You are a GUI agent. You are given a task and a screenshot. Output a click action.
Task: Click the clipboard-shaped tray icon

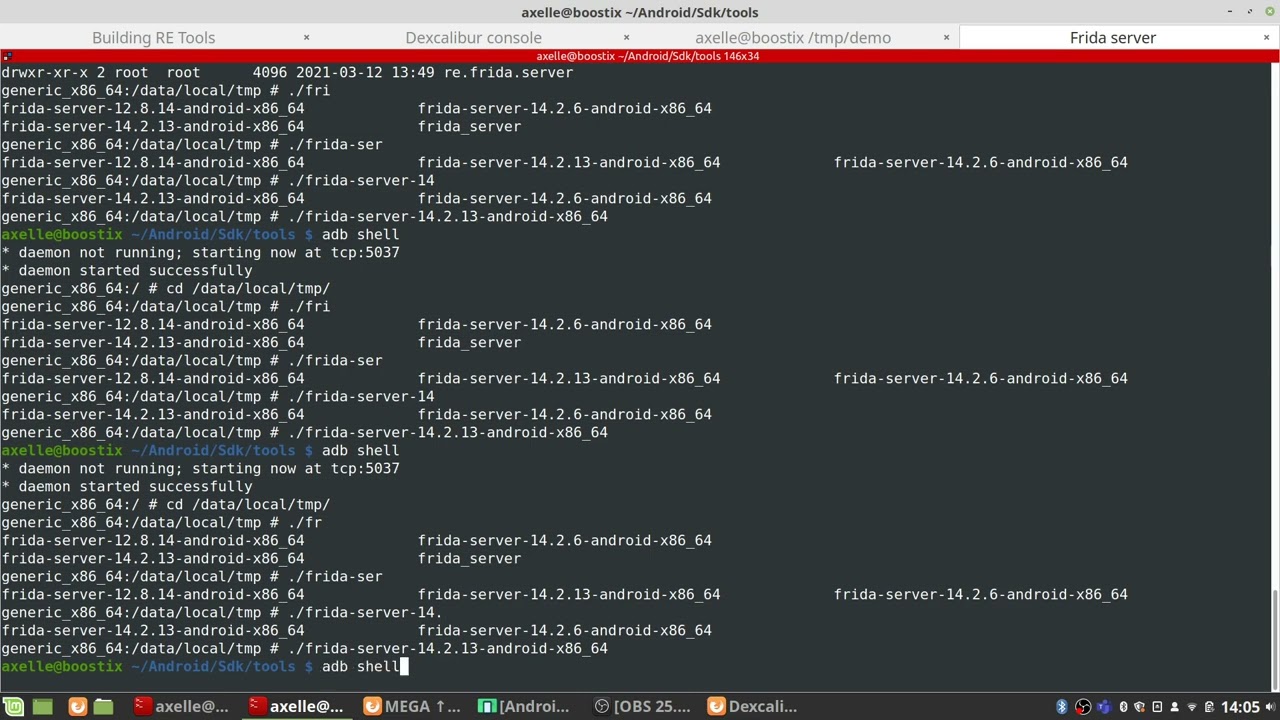point(1208,707)
